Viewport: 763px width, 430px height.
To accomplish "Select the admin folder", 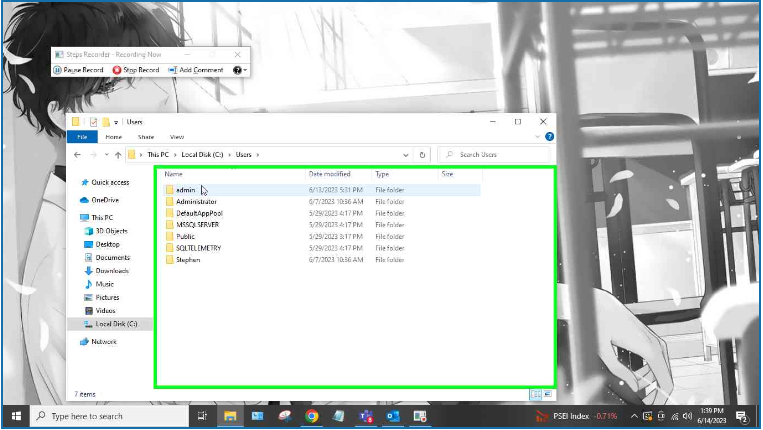I will pyautogui.click(x=185, y=190).
